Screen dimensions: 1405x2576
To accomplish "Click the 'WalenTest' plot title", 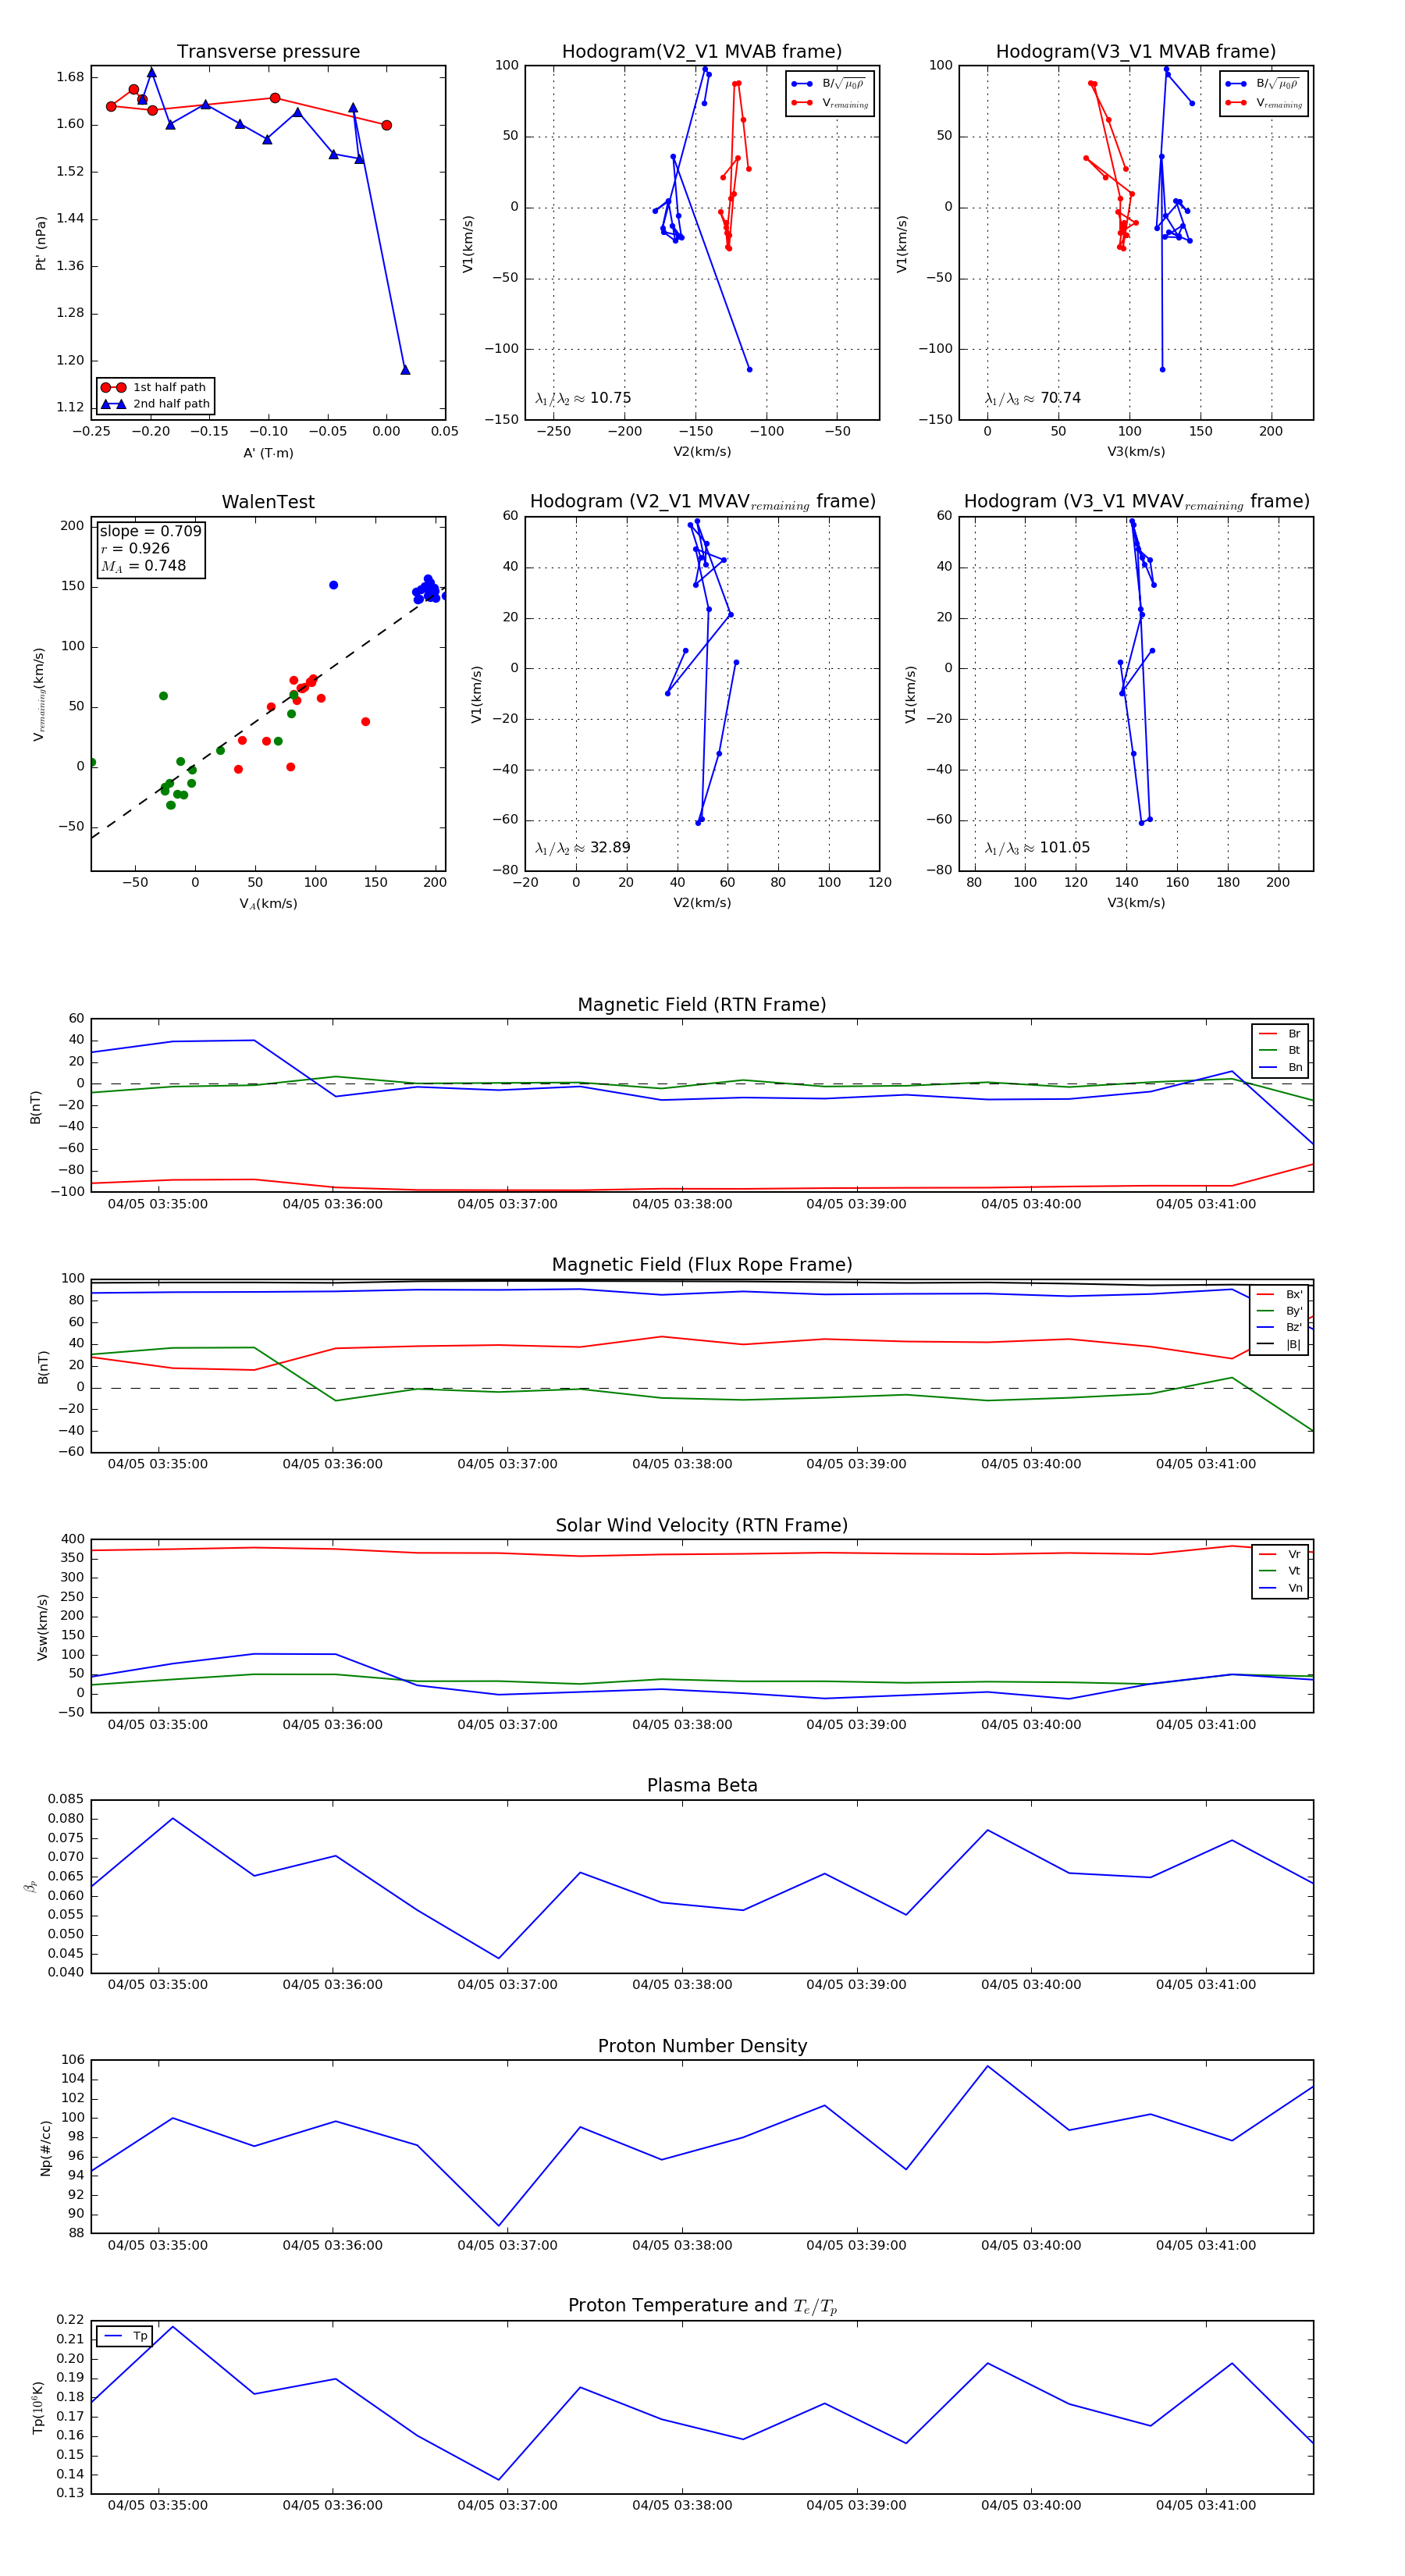I will point(268,502).
